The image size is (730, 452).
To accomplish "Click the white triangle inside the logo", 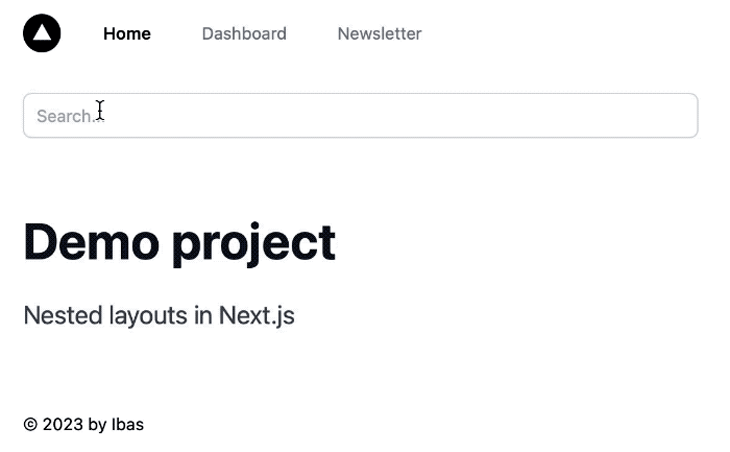I will (42, 33).
